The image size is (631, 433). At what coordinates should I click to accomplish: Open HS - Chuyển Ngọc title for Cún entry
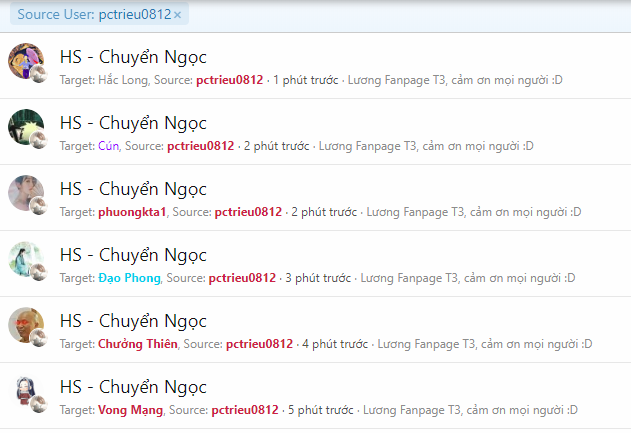click(x=133, y=123)
